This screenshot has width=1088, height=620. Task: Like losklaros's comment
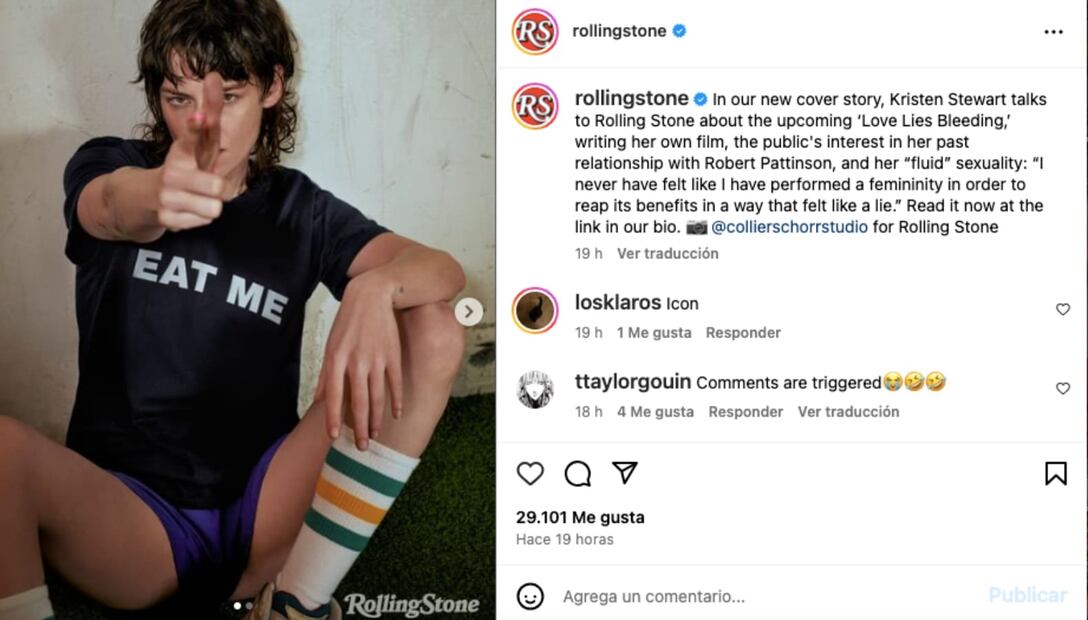click(1063, 310)
